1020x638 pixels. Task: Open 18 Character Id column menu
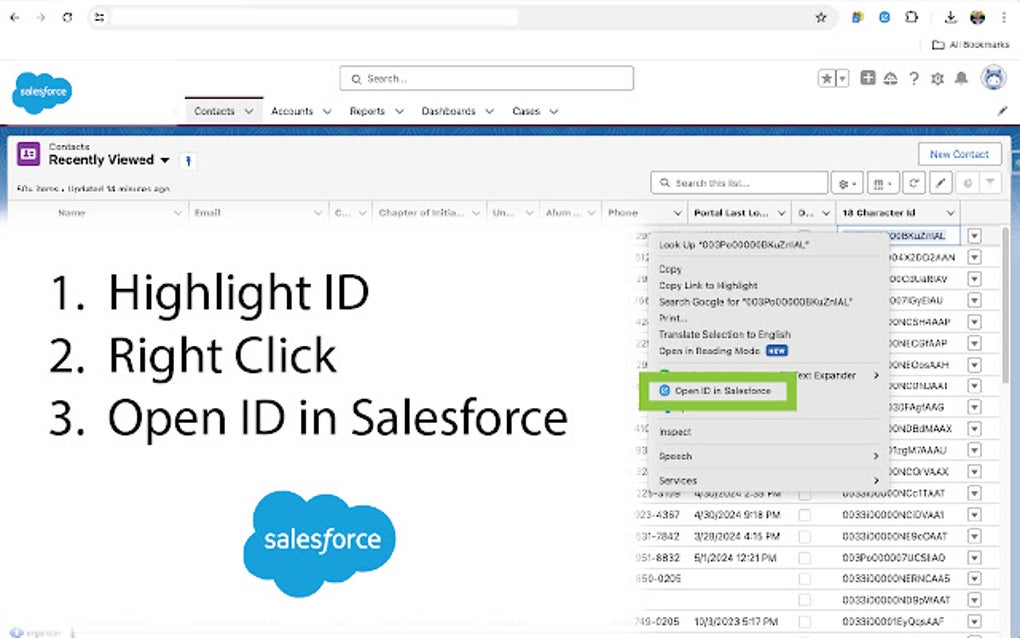click(950, 213)
